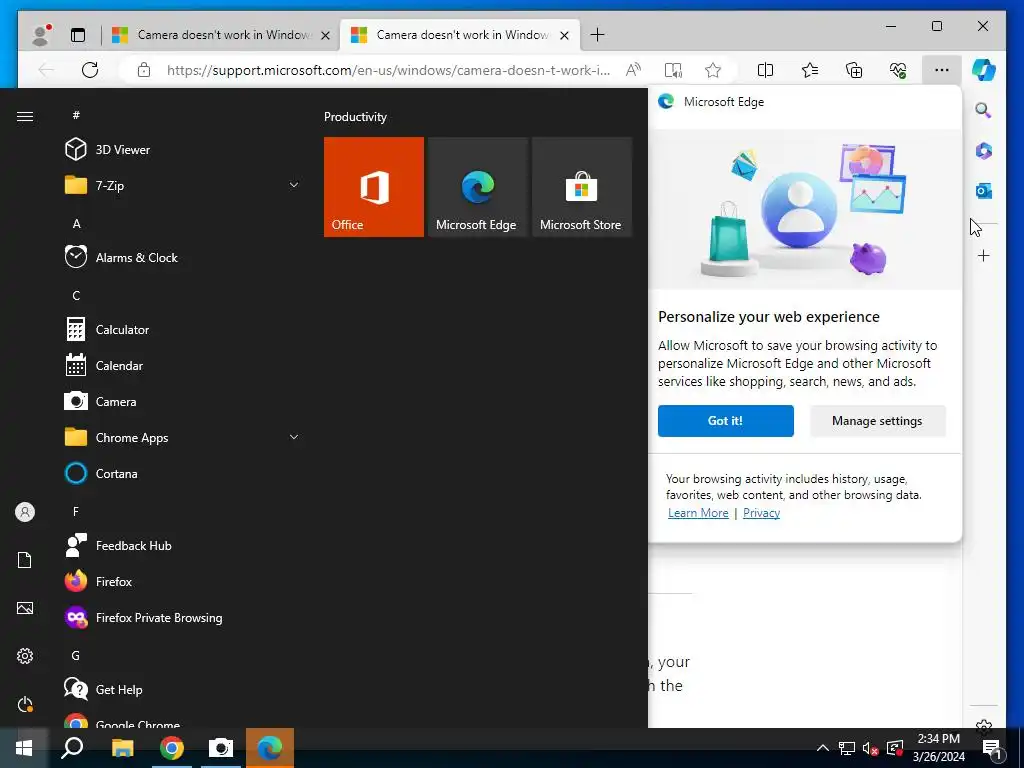Open sidebar Search

984,110
